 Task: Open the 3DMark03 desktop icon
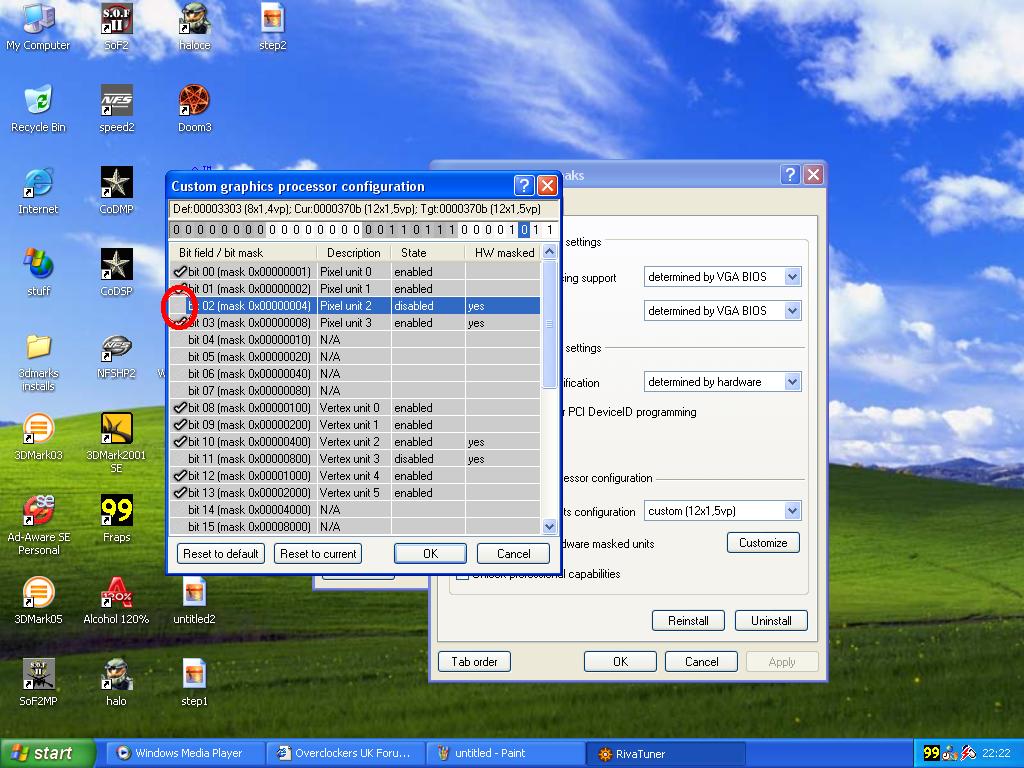(x=38, y=430)
